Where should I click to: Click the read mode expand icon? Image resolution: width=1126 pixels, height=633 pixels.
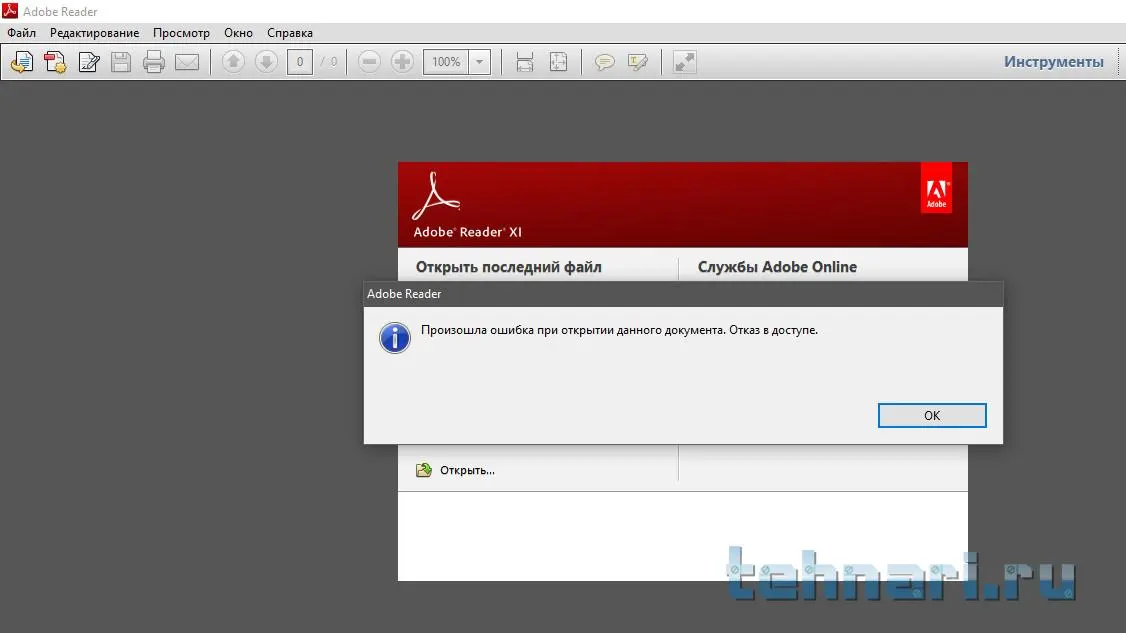coord(684,62)
